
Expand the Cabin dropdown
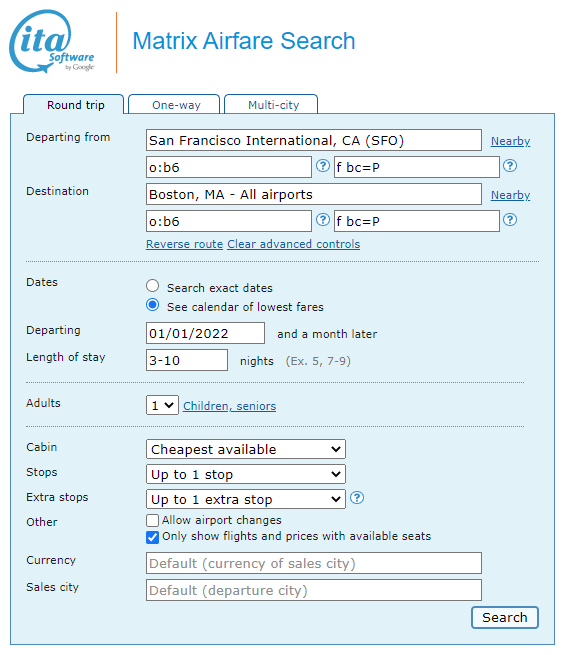[x=246, y=449]
